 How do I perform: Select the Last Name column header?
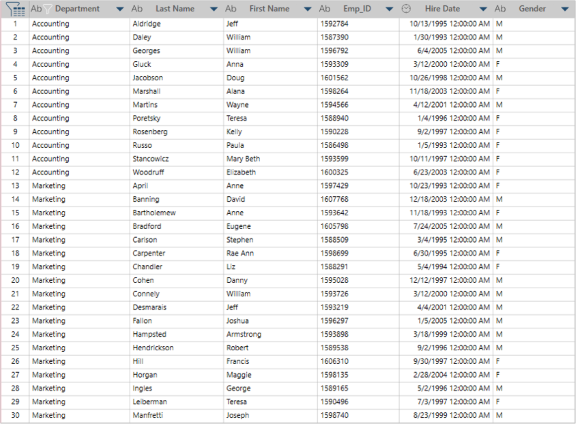175,8
